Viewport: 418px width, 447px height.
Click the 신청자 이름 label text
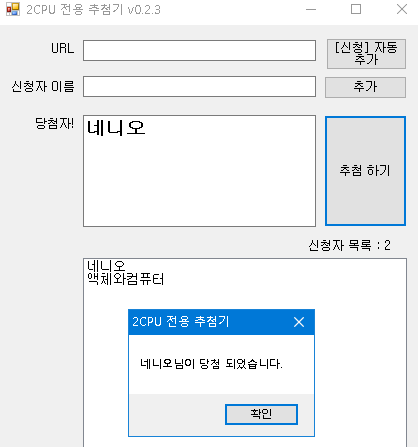click(43, 87)
